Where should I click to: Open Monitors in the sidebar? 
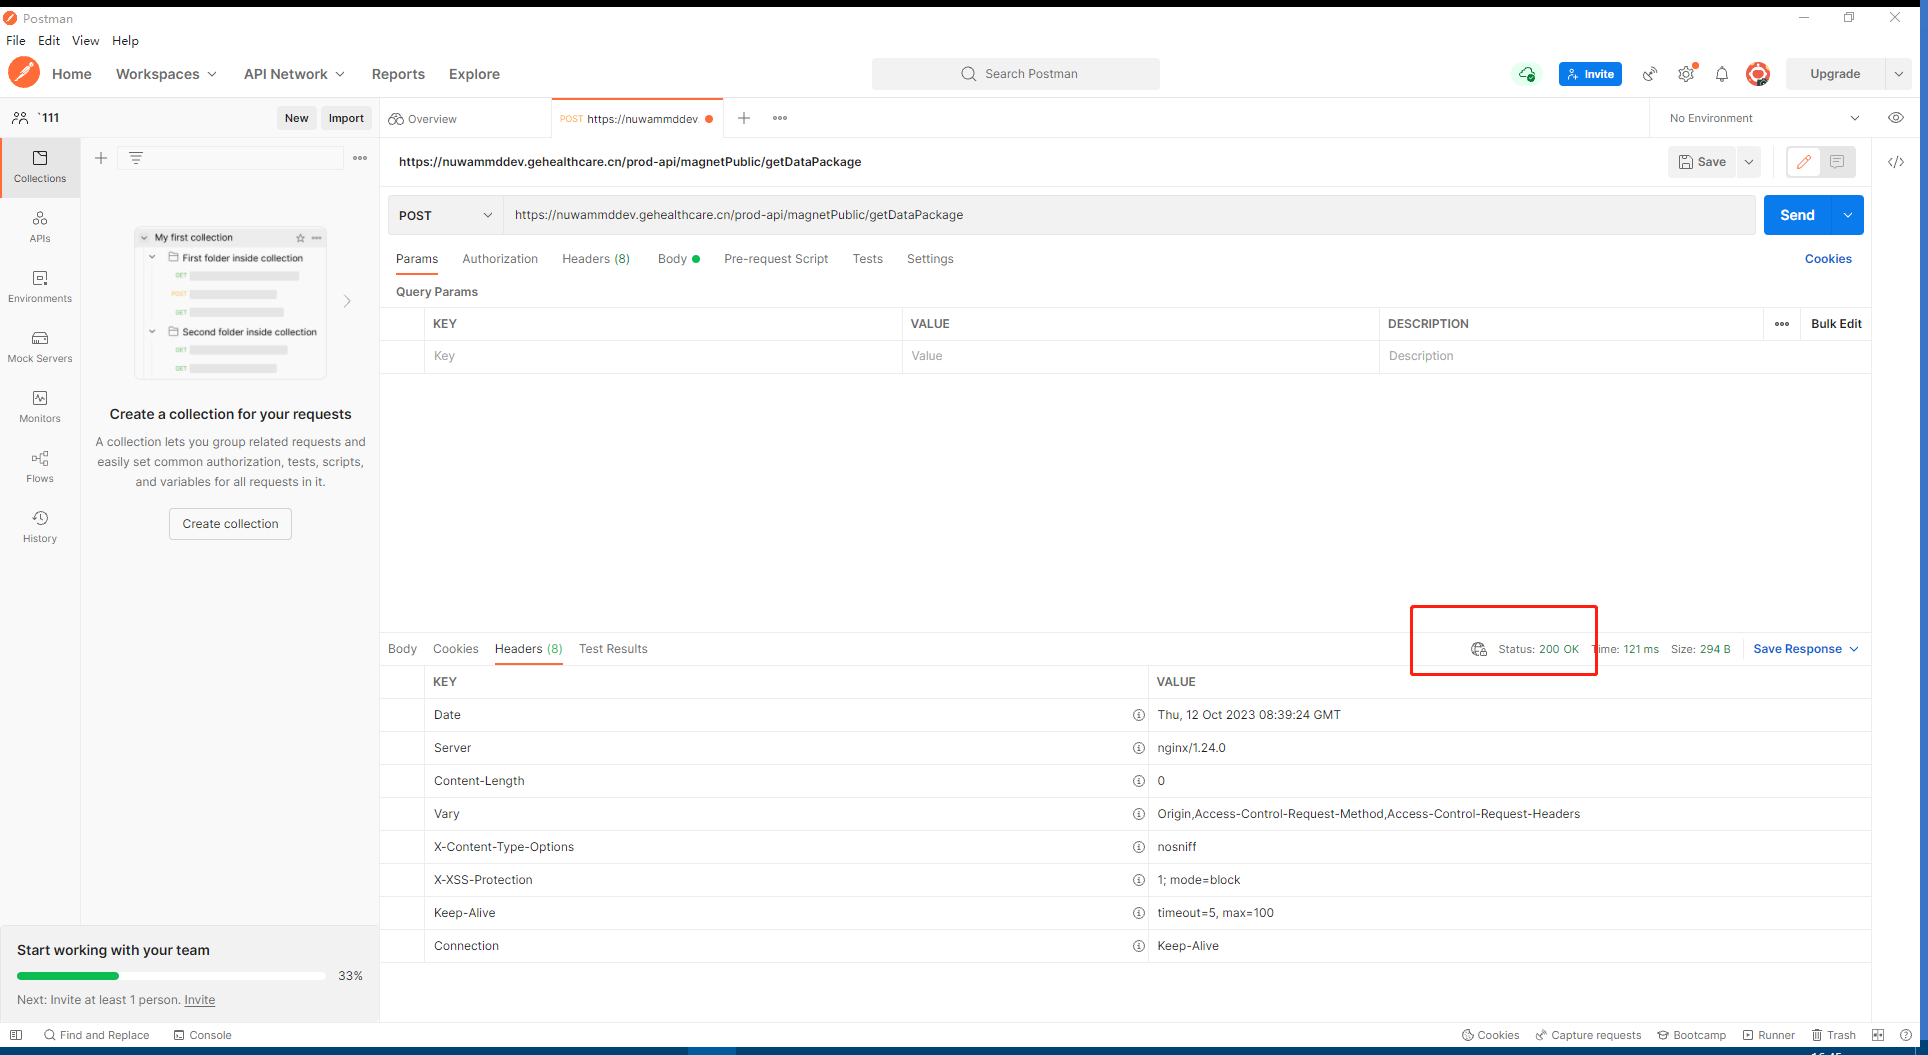40,407
